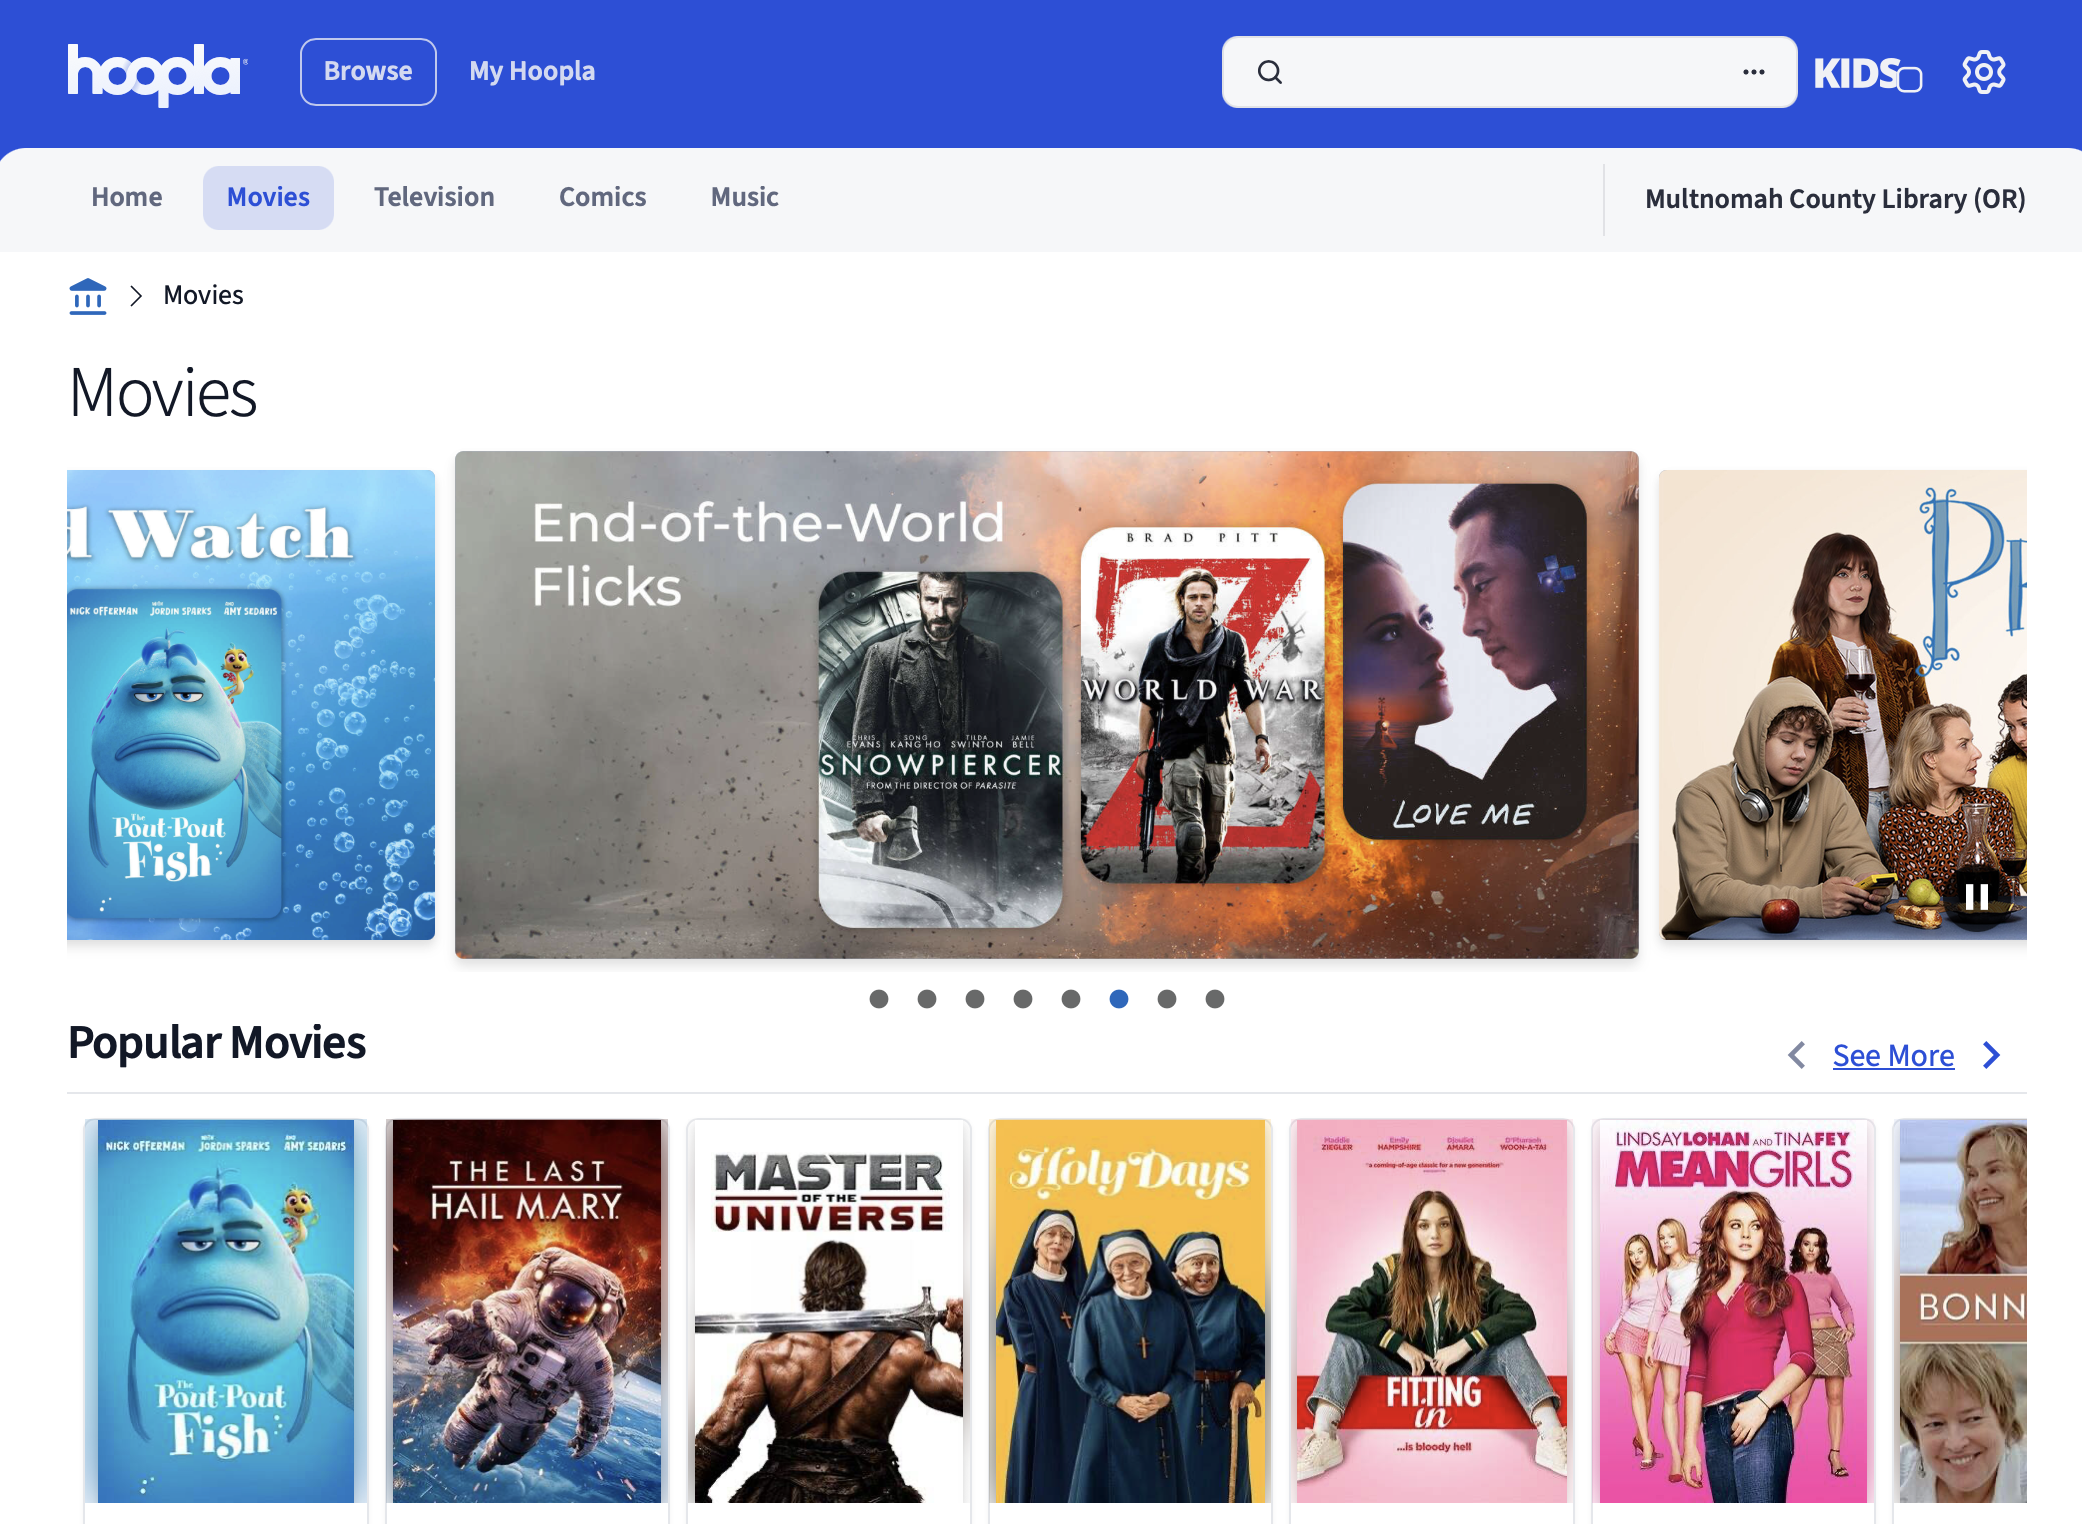Select the active sixth carousel dot

click(x=1119, y=998)
